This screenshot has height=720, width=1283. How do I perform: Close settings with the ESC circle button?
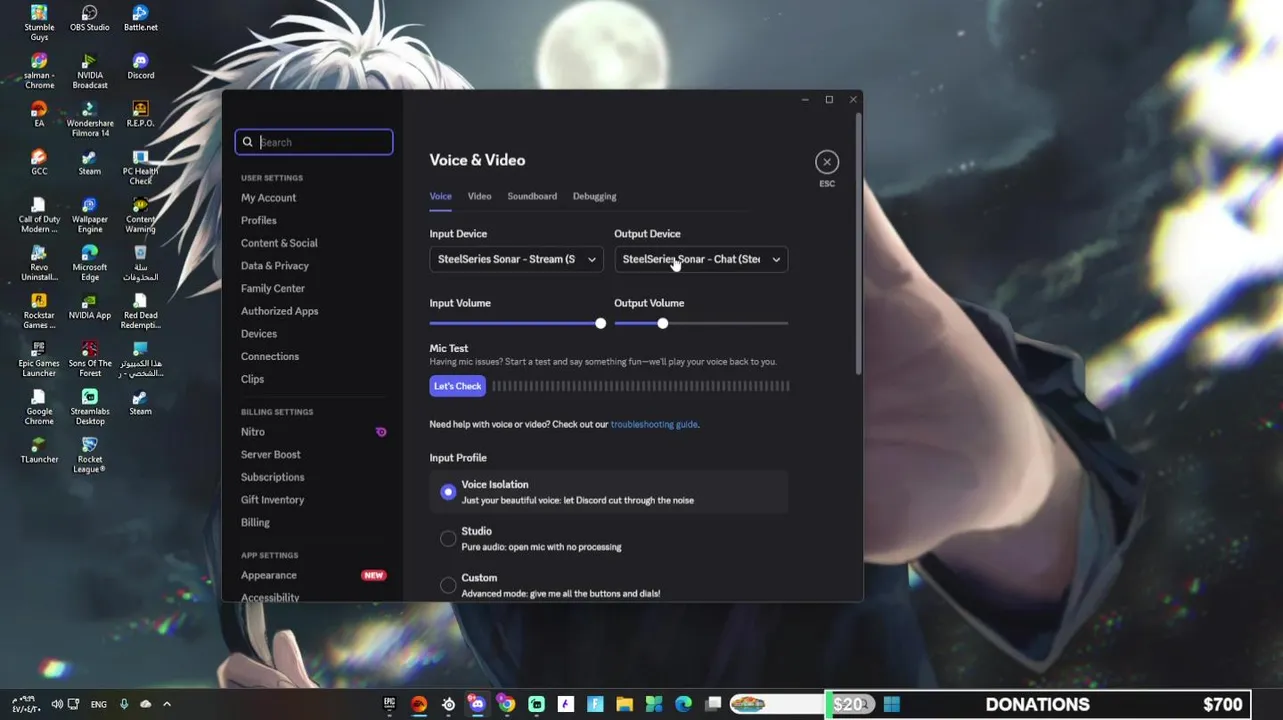click(x=826, y=162)
